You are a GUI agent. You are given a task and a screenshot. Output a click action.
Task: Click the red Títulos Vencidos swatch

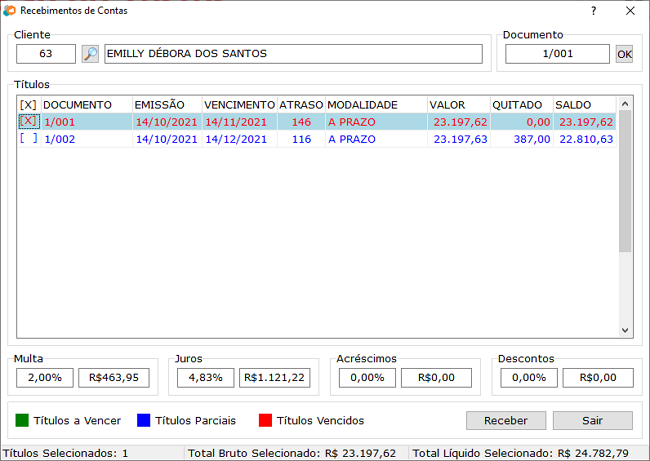pos(265,420)
